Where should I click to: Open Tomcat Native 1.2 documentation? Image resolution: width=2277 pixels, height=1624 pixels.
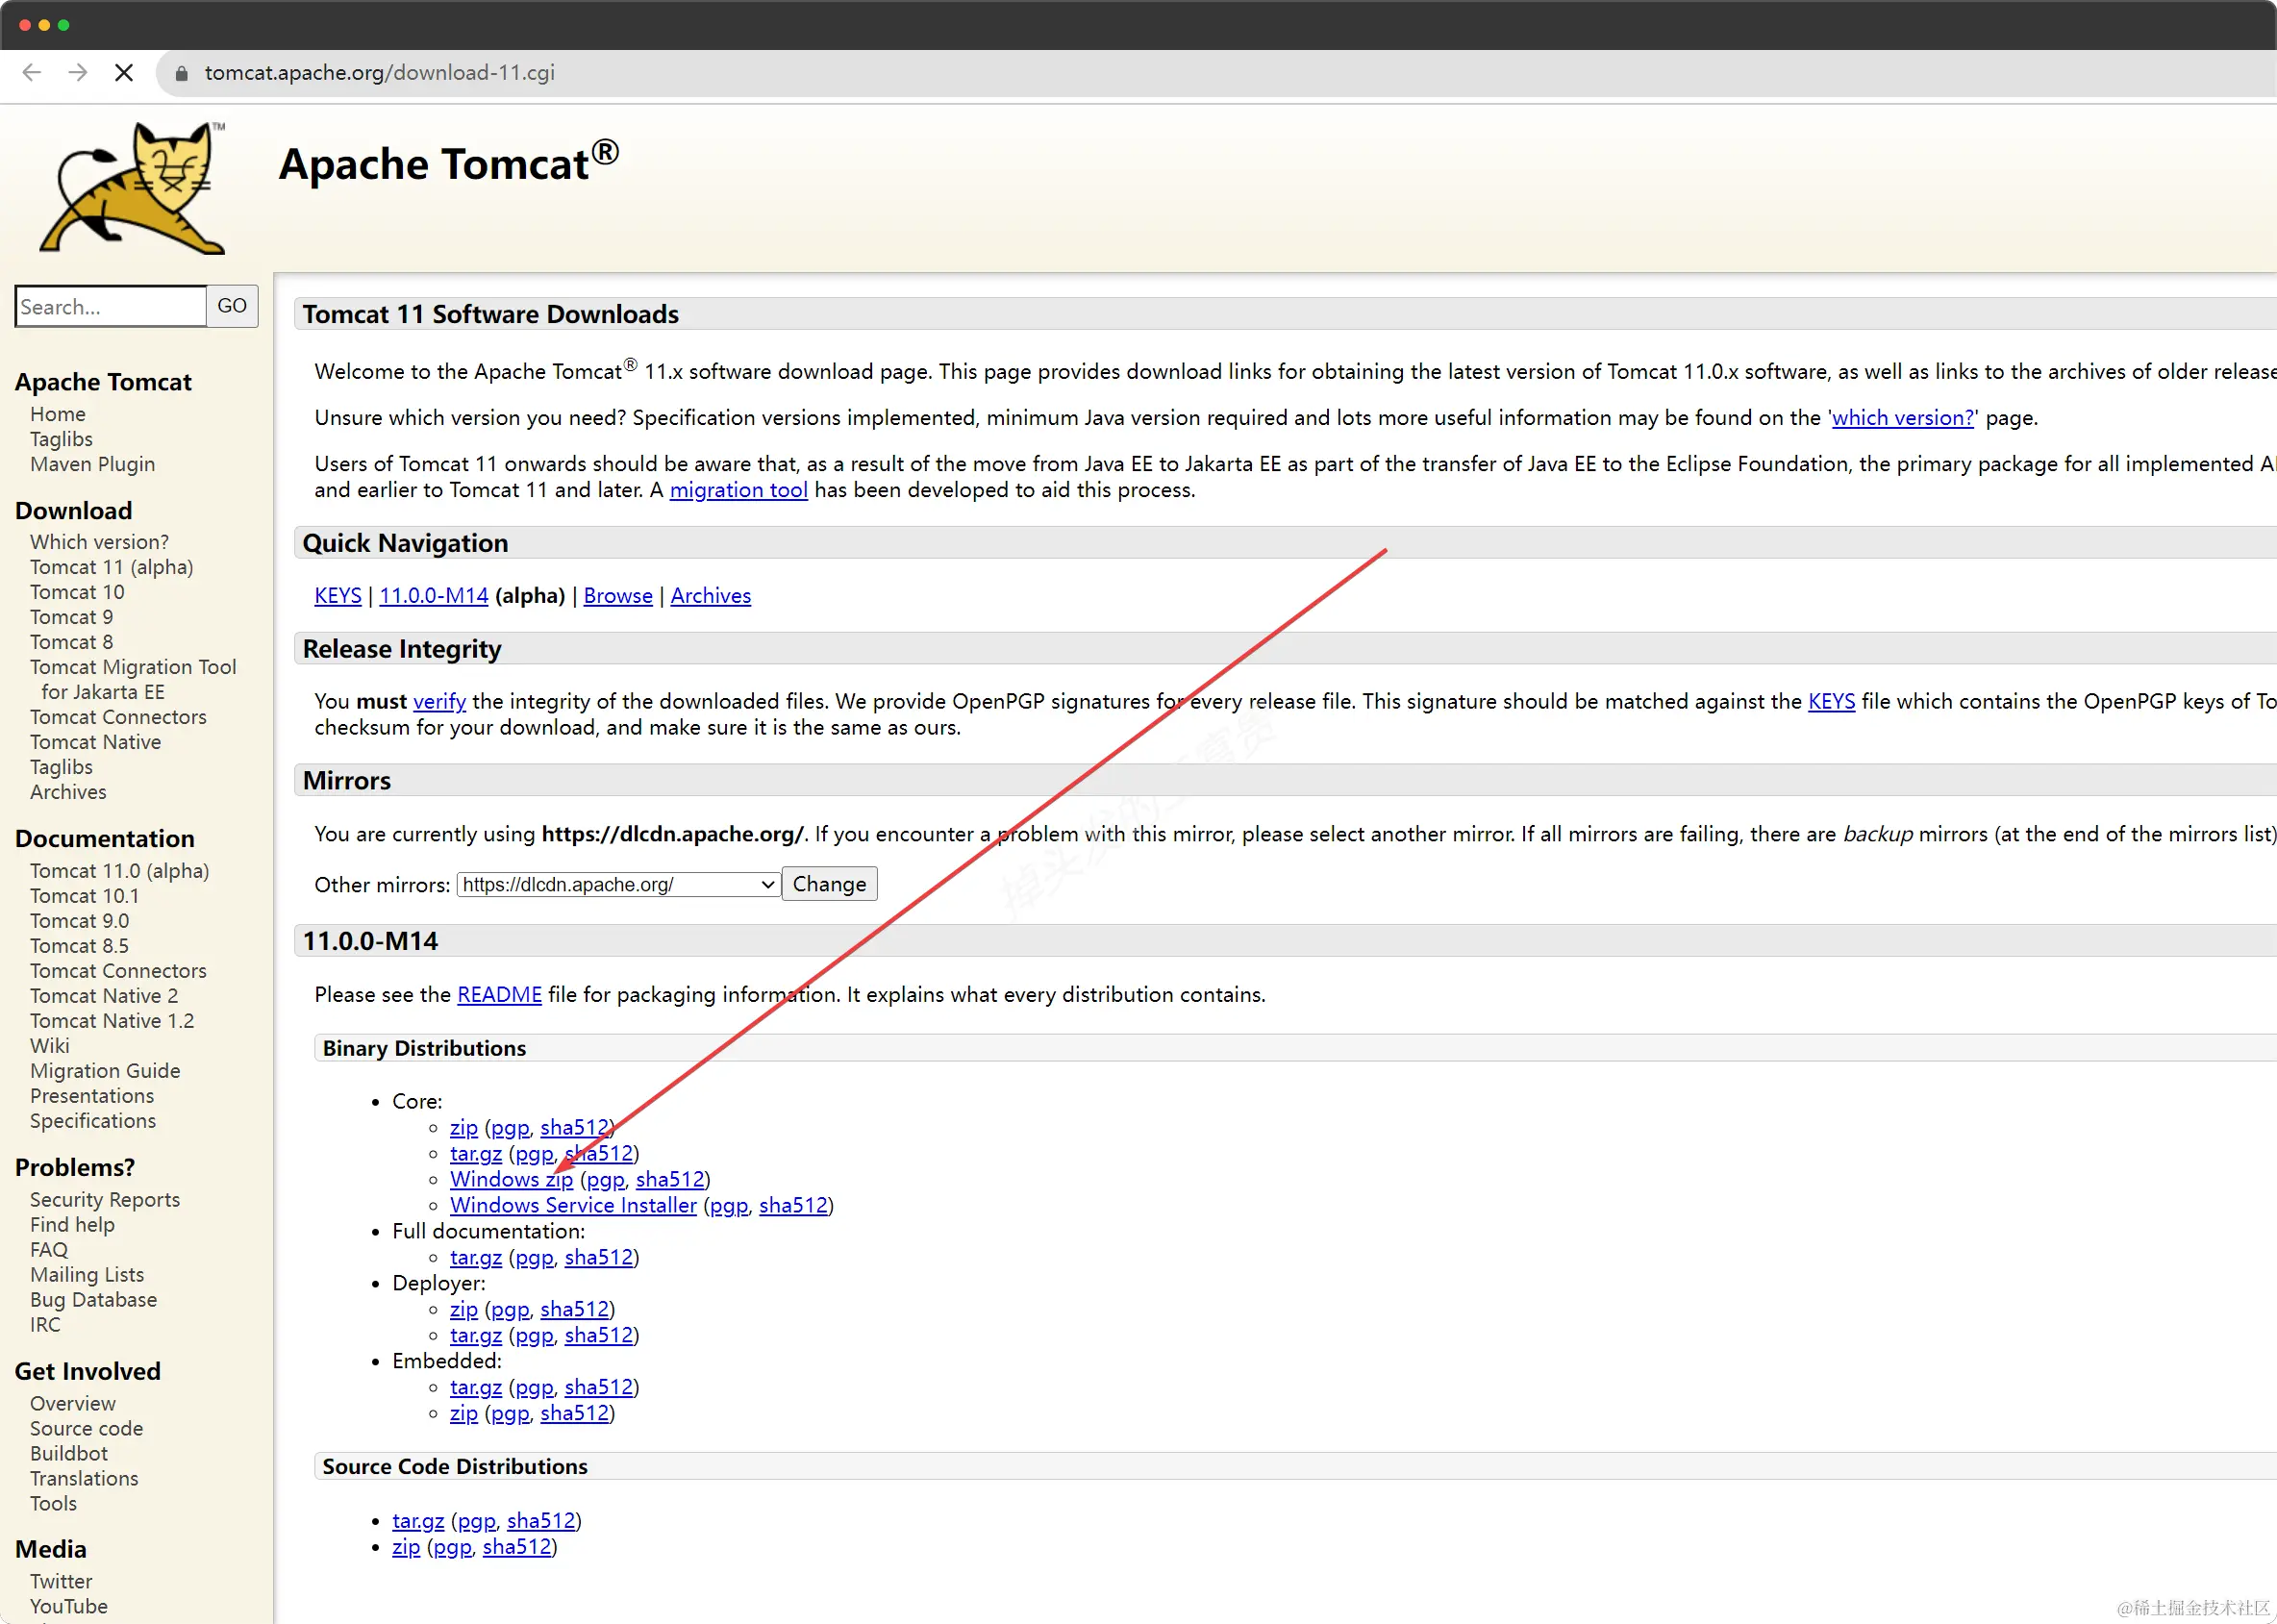[x=112, y=1021]
